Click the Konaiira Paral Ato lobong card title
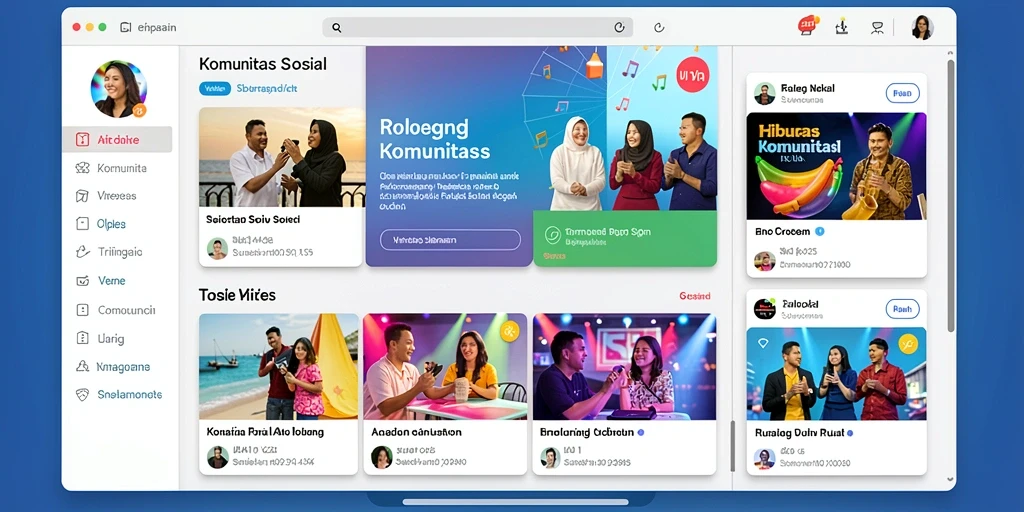This screenshot has height=512, width=1024. point(265,432)
